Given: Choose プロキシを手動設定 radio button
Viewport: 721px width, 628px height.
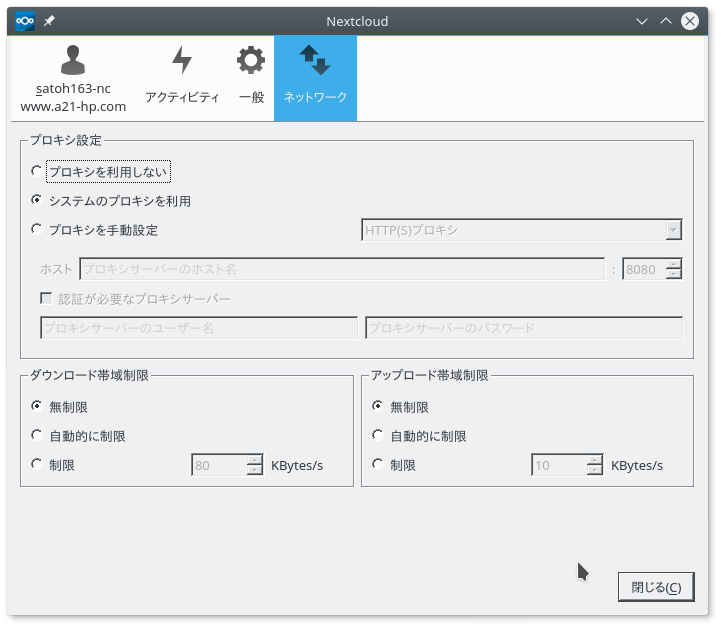Looking at the screenshot, I should coord(37,229).
